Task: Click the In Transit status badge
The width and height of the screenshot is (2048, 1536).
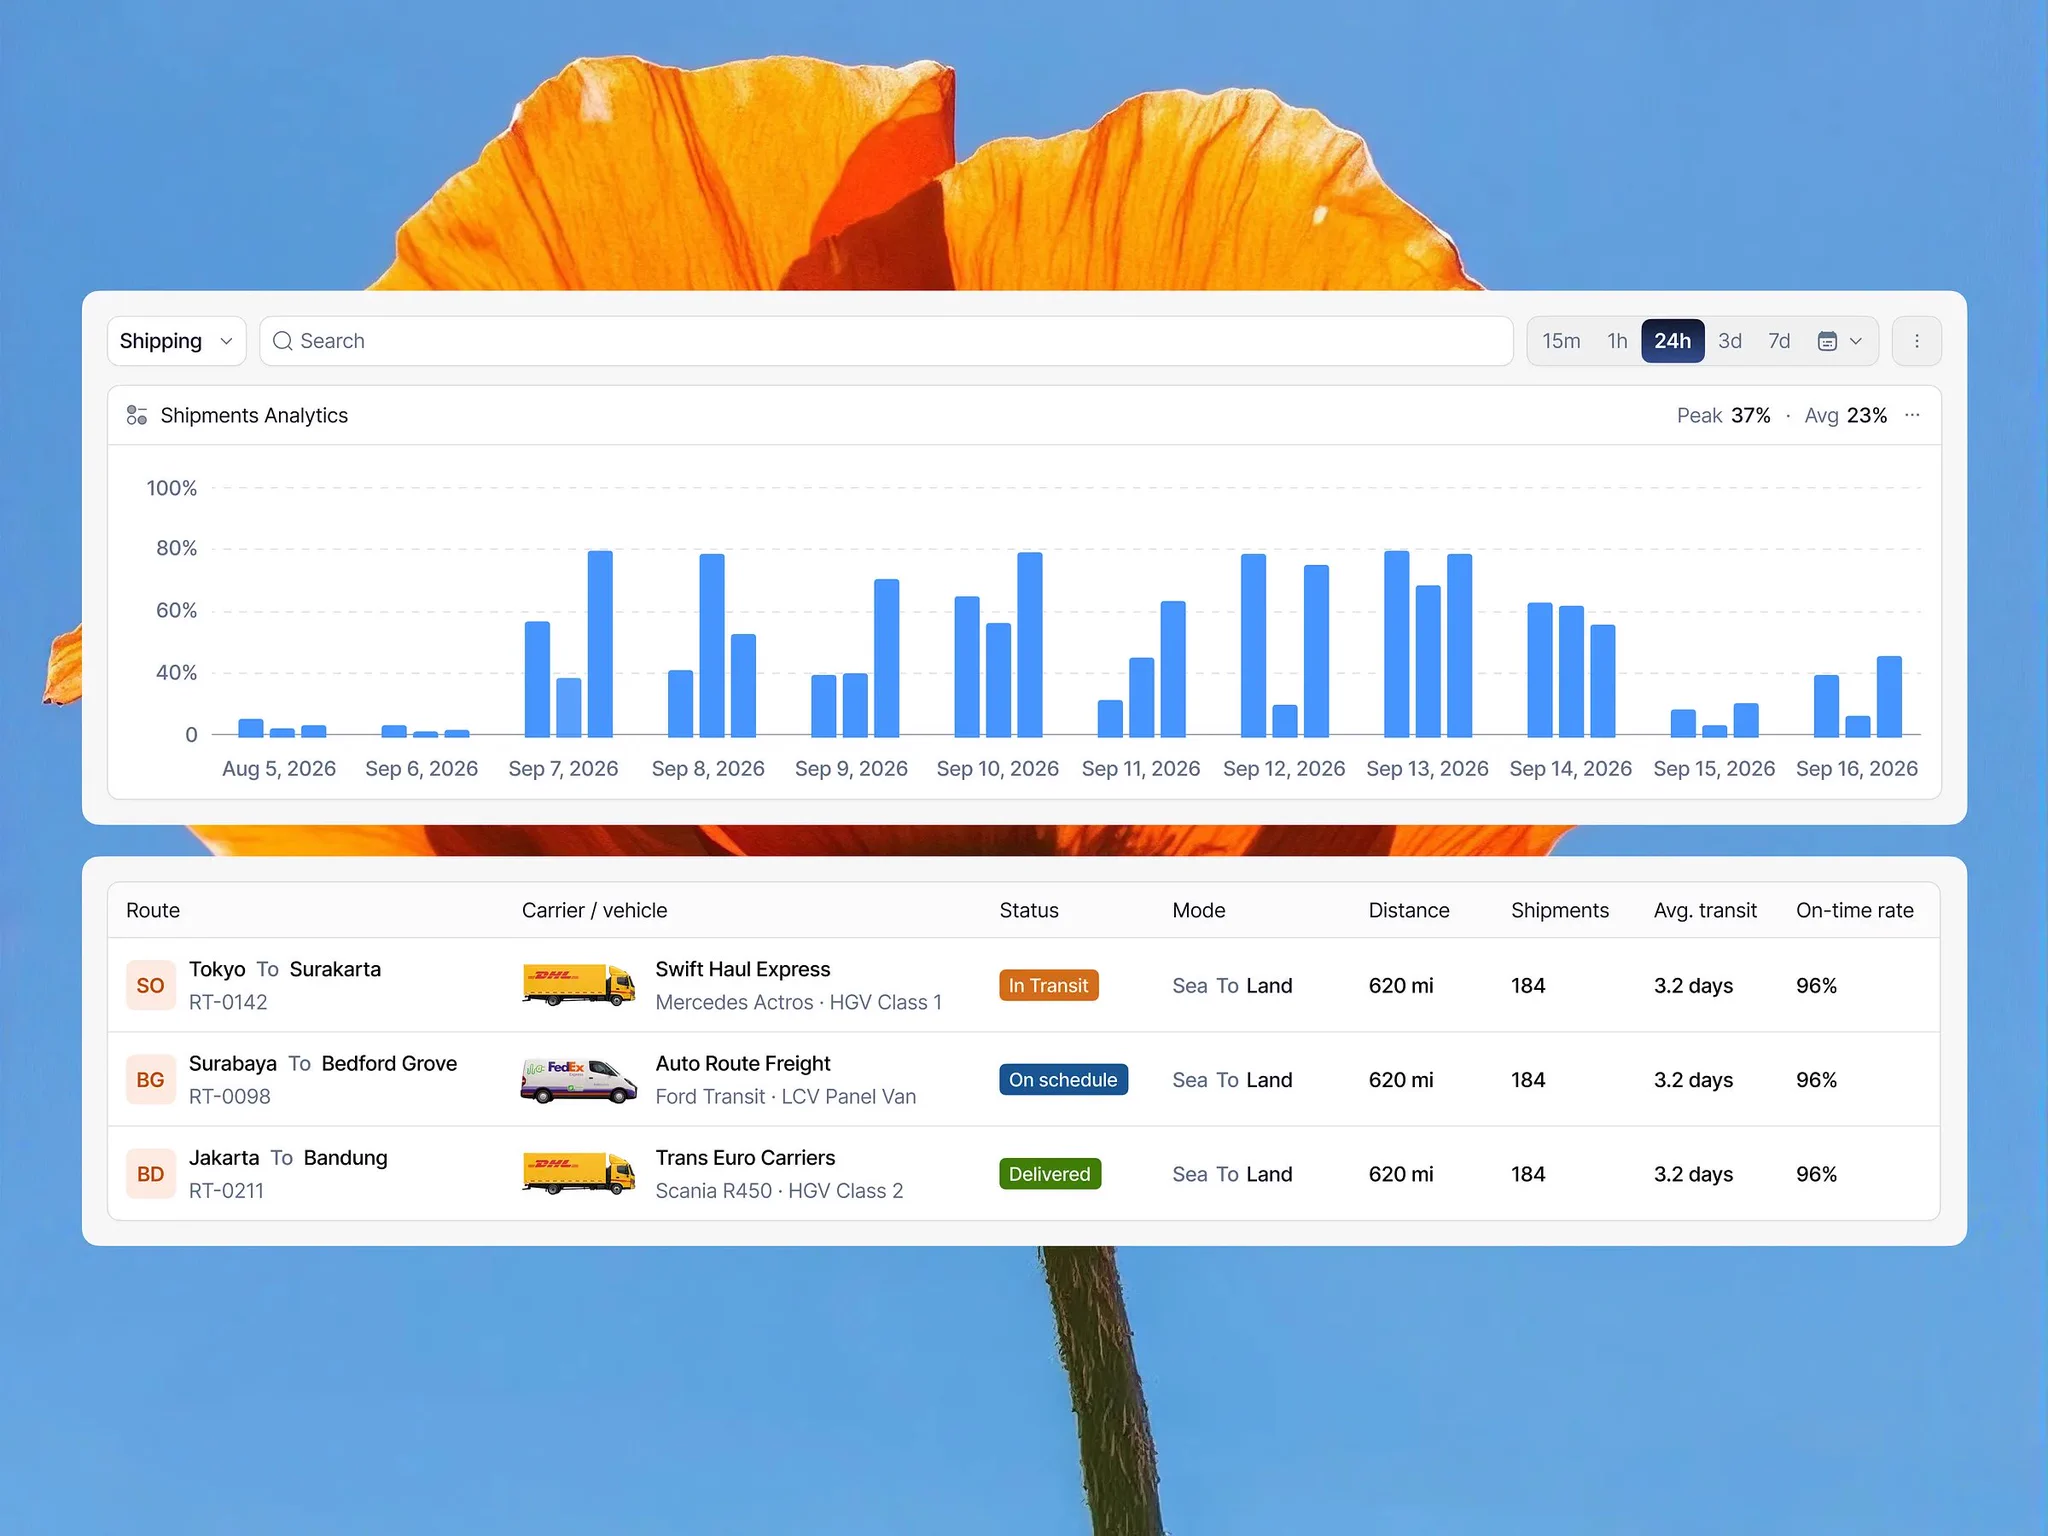Action: coord(1048,985)
